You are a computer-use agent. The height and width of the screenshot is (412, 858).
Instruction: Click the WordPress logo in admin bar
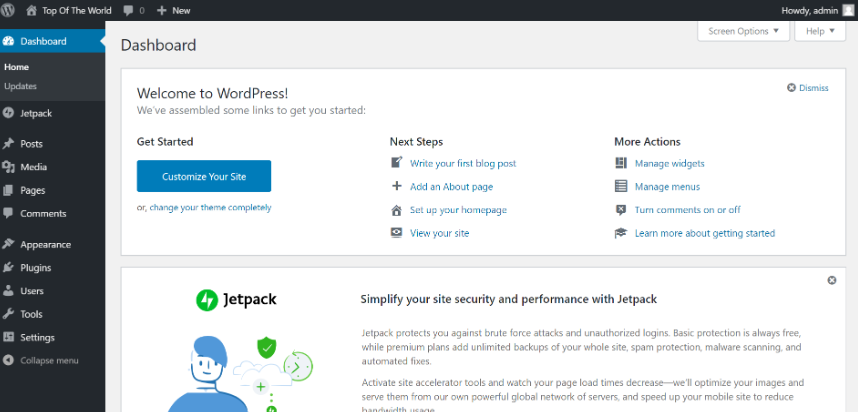point(8,10)
